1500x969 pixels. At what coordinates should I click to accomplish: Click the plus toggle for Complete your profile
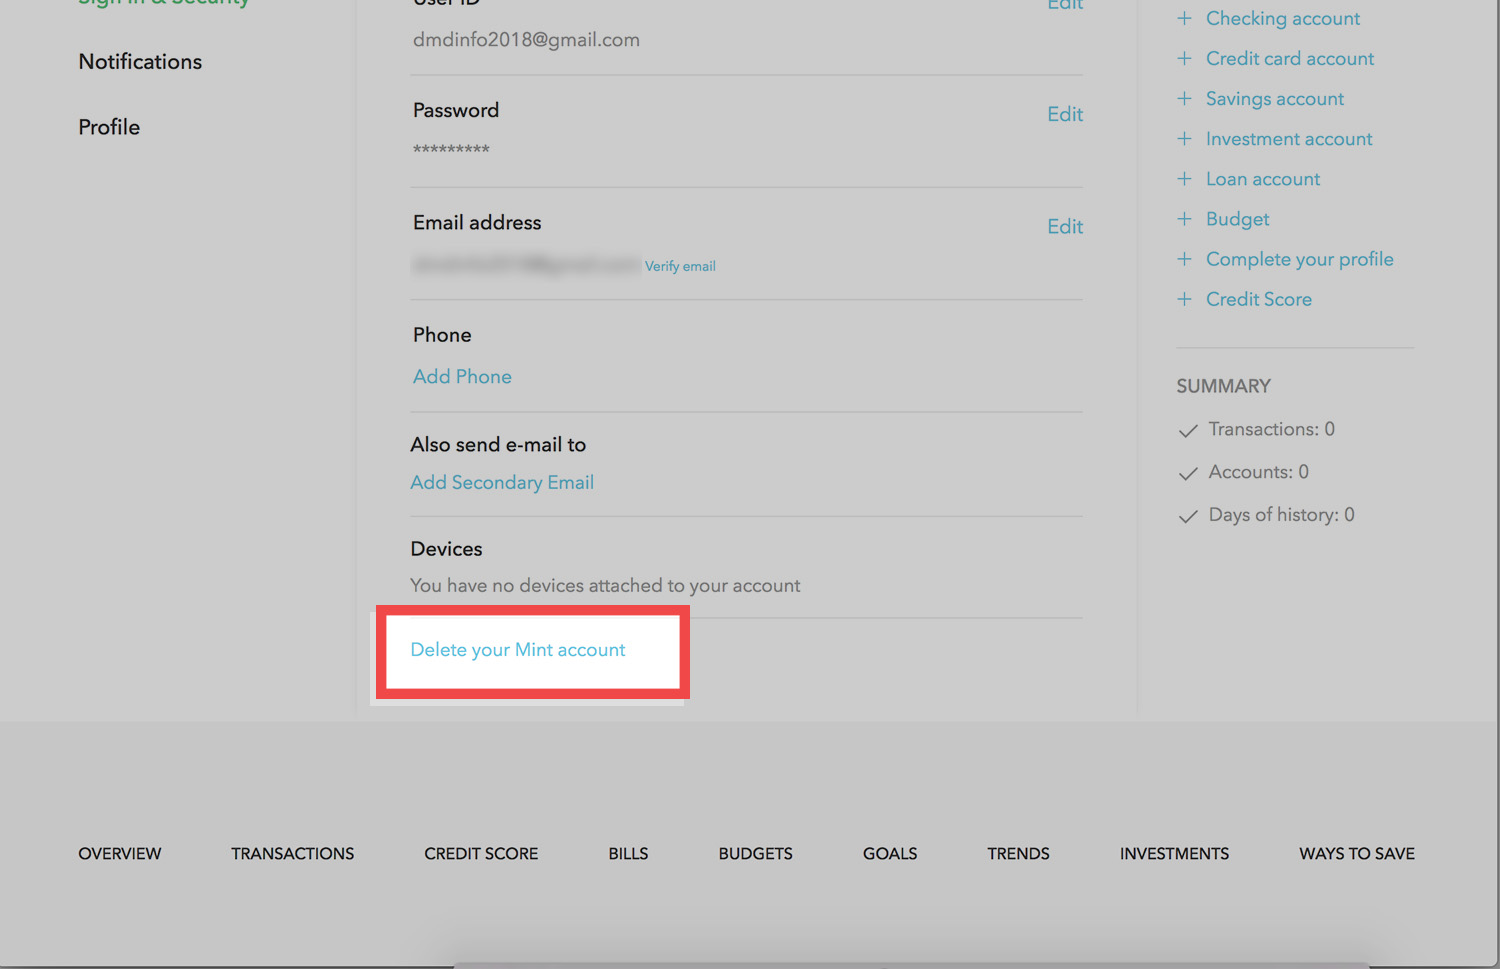[x=1185, y=258]
